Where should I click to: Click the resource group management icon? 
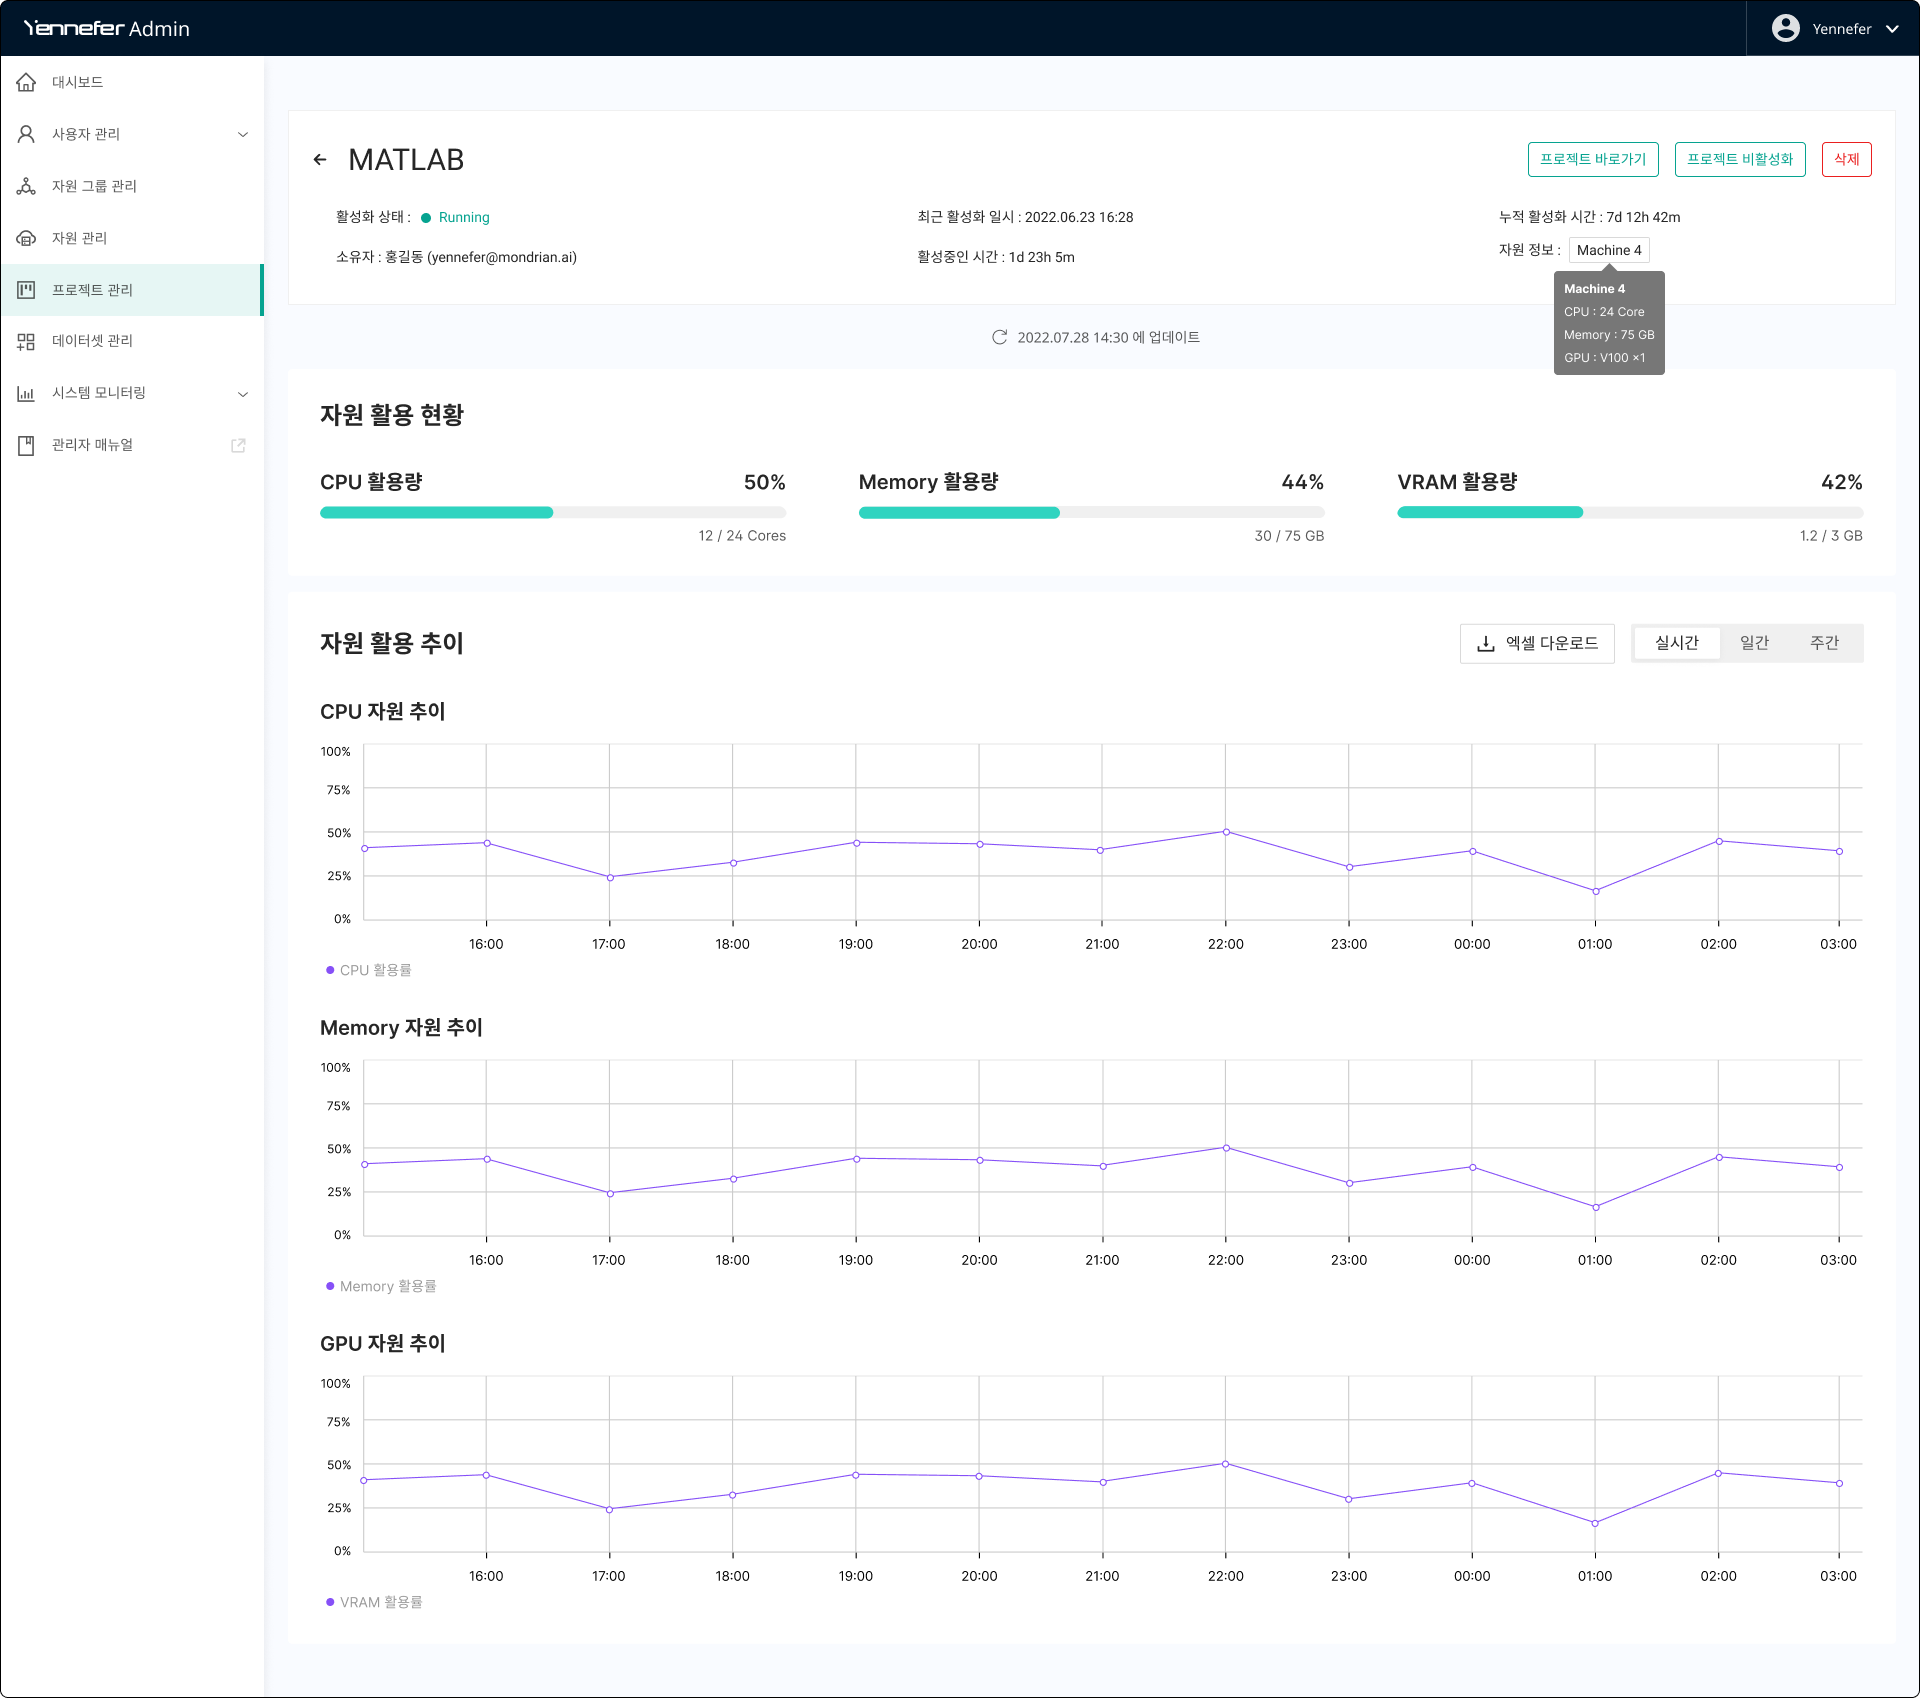pyautogui.click(x=27, y=186)
